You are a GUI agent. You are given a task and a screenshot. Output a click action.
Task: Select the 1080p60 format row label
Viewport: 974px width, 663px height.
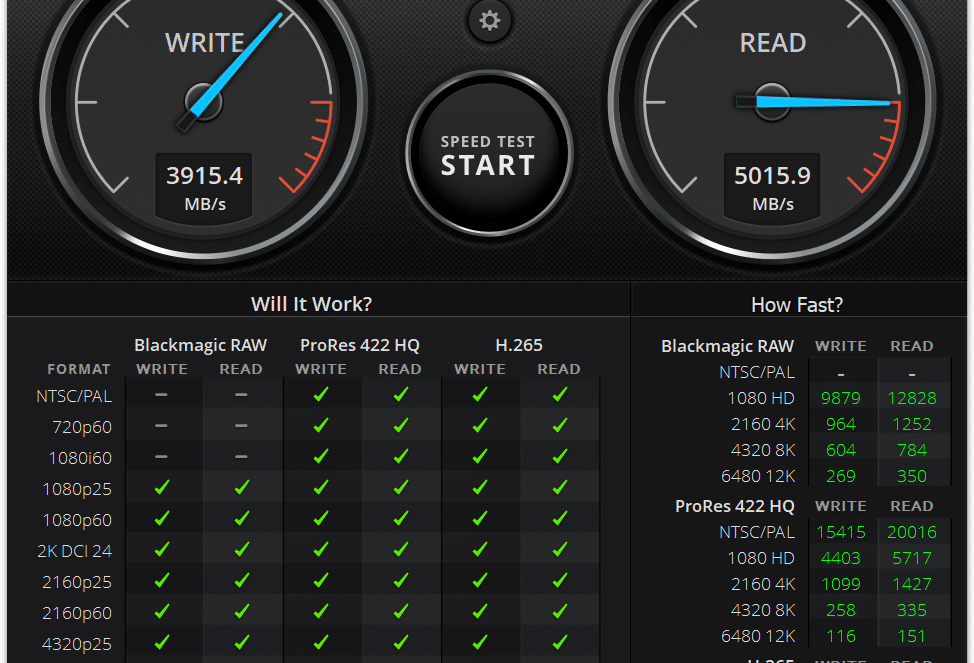coord(77,520)
